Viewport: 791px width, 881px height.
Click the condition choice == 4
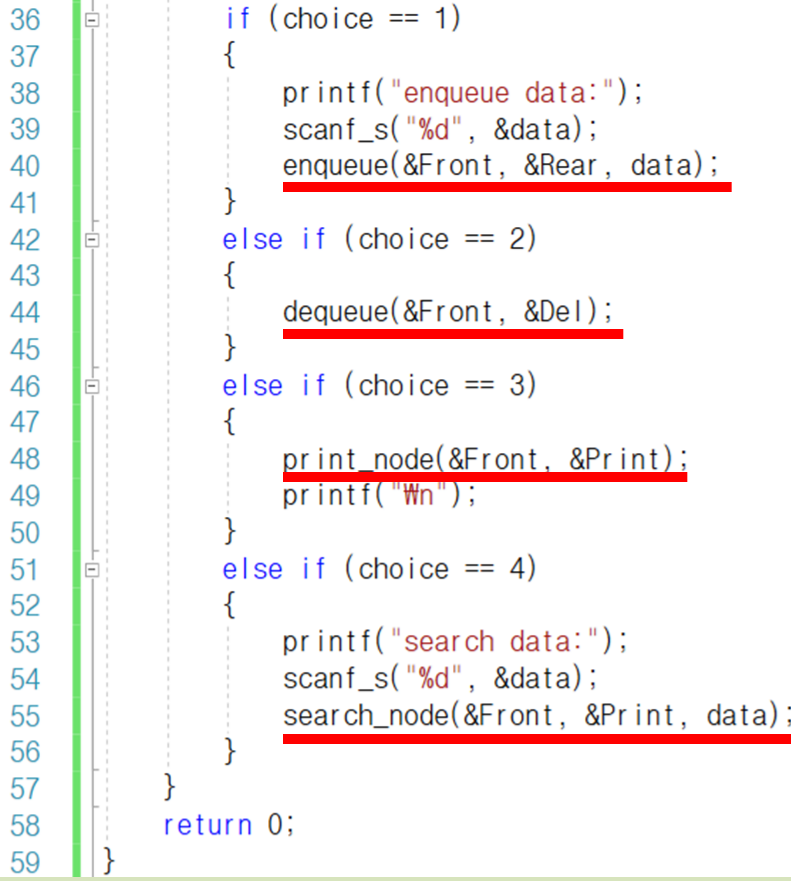(441, 569)
